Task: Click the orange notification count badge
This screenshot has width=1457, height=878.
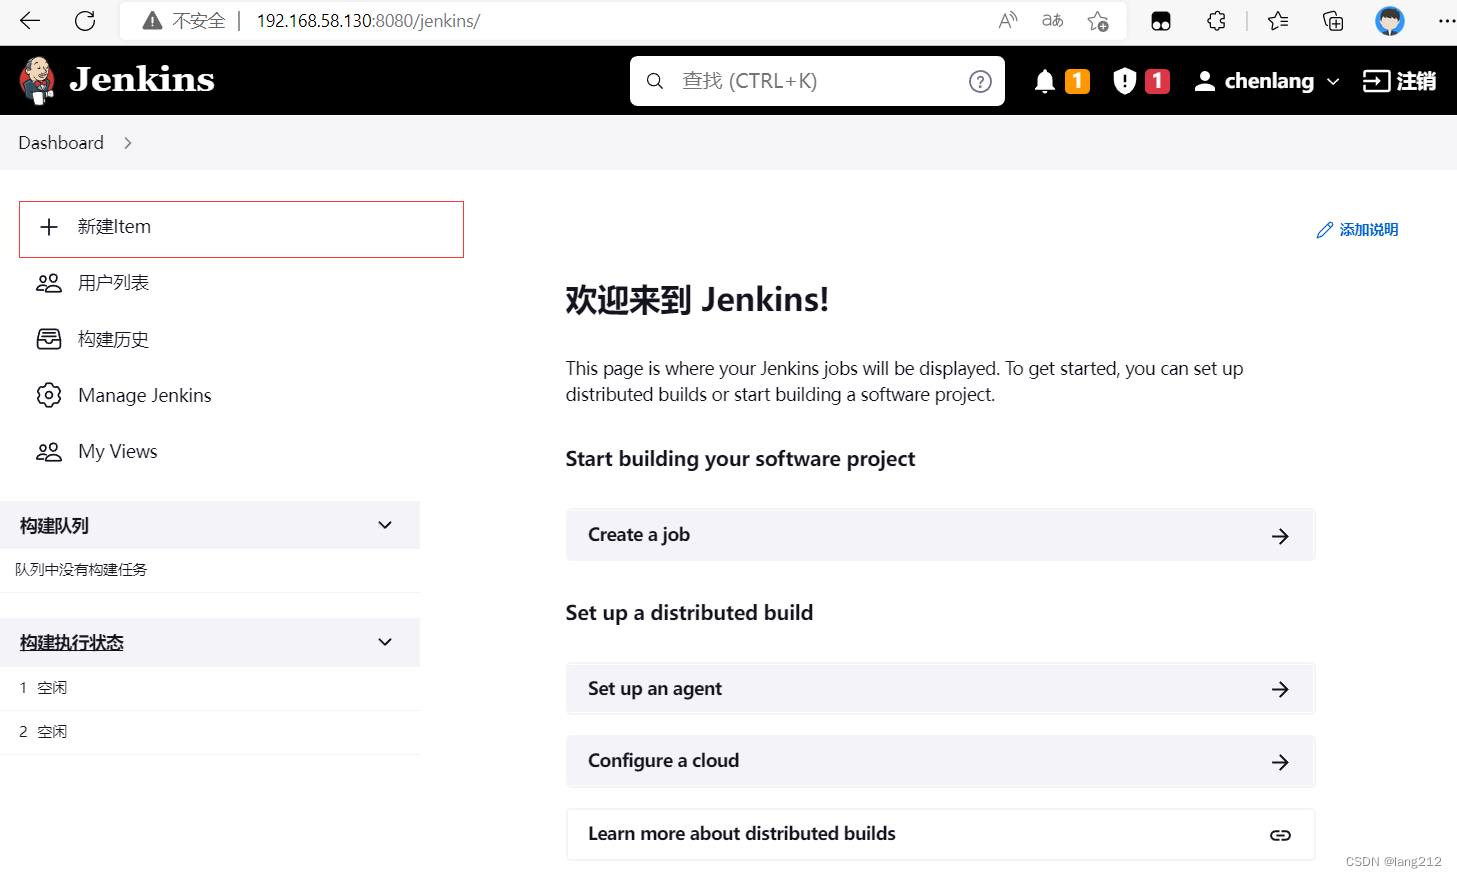Action: click(x=1077, y=81)
